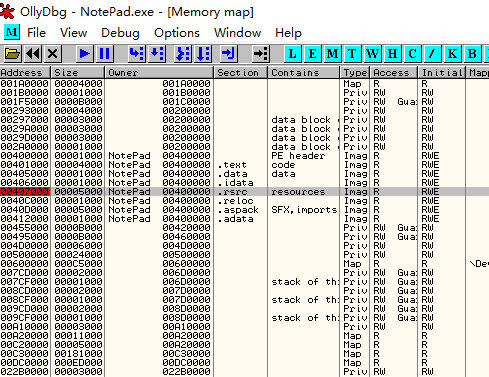Click address 00600000 row
489x377 pixels.
pyautogui.click(x=24, y=264)
